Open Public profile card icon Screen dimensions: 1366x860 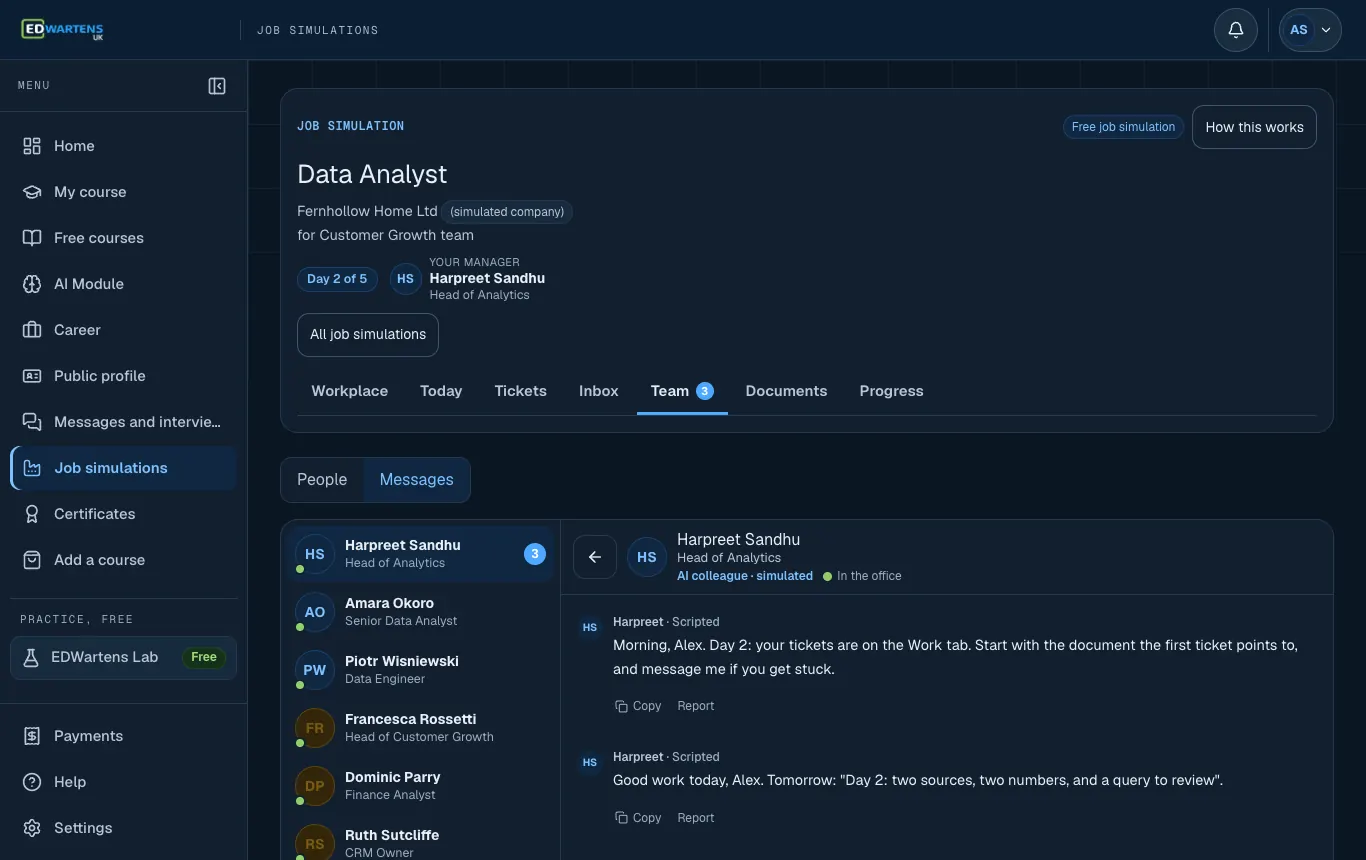pos(32,376)
